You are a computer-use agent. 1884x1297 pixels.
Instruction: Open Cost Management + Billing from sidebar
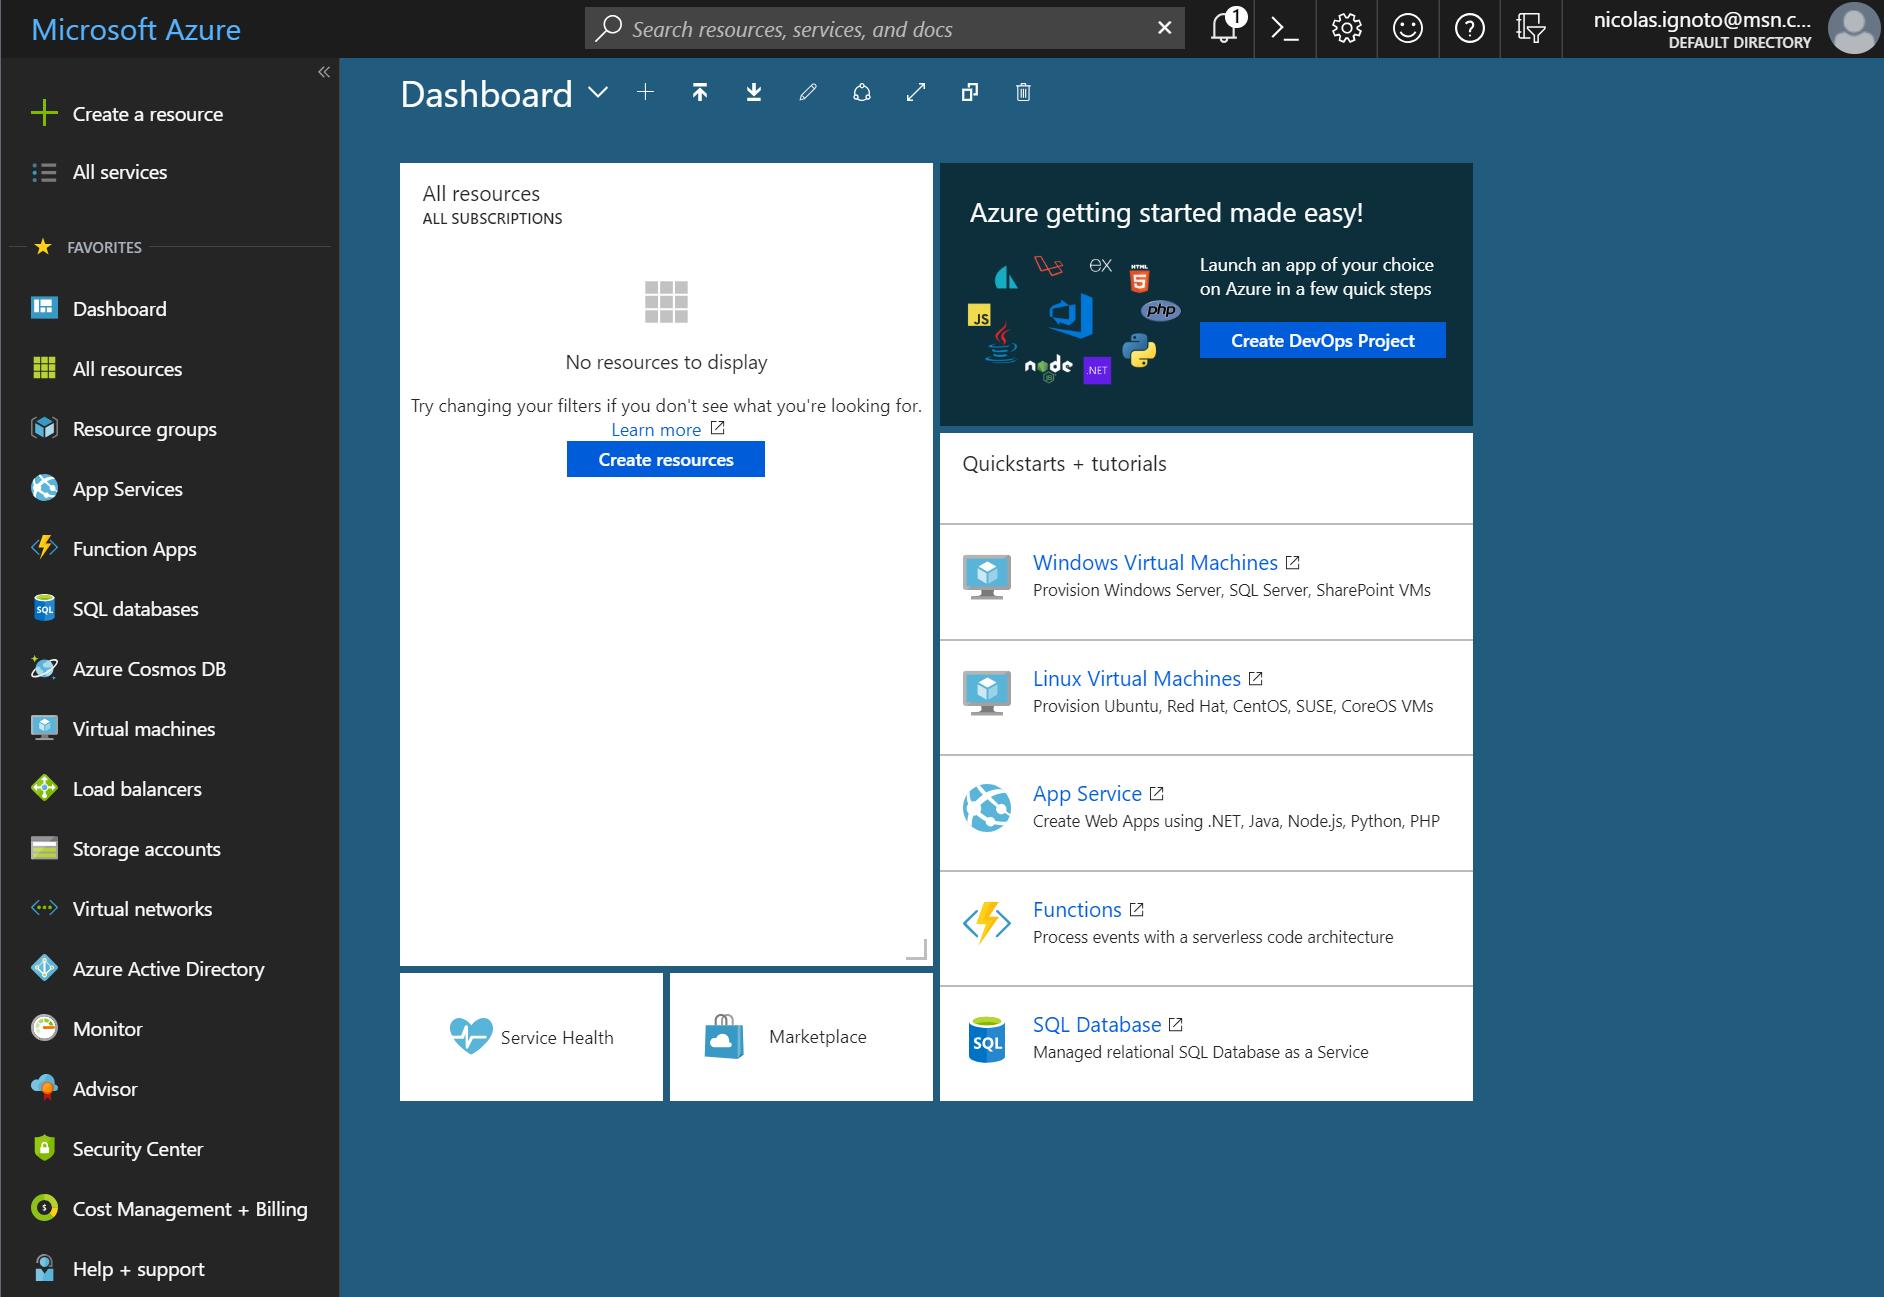point(190,1208)
